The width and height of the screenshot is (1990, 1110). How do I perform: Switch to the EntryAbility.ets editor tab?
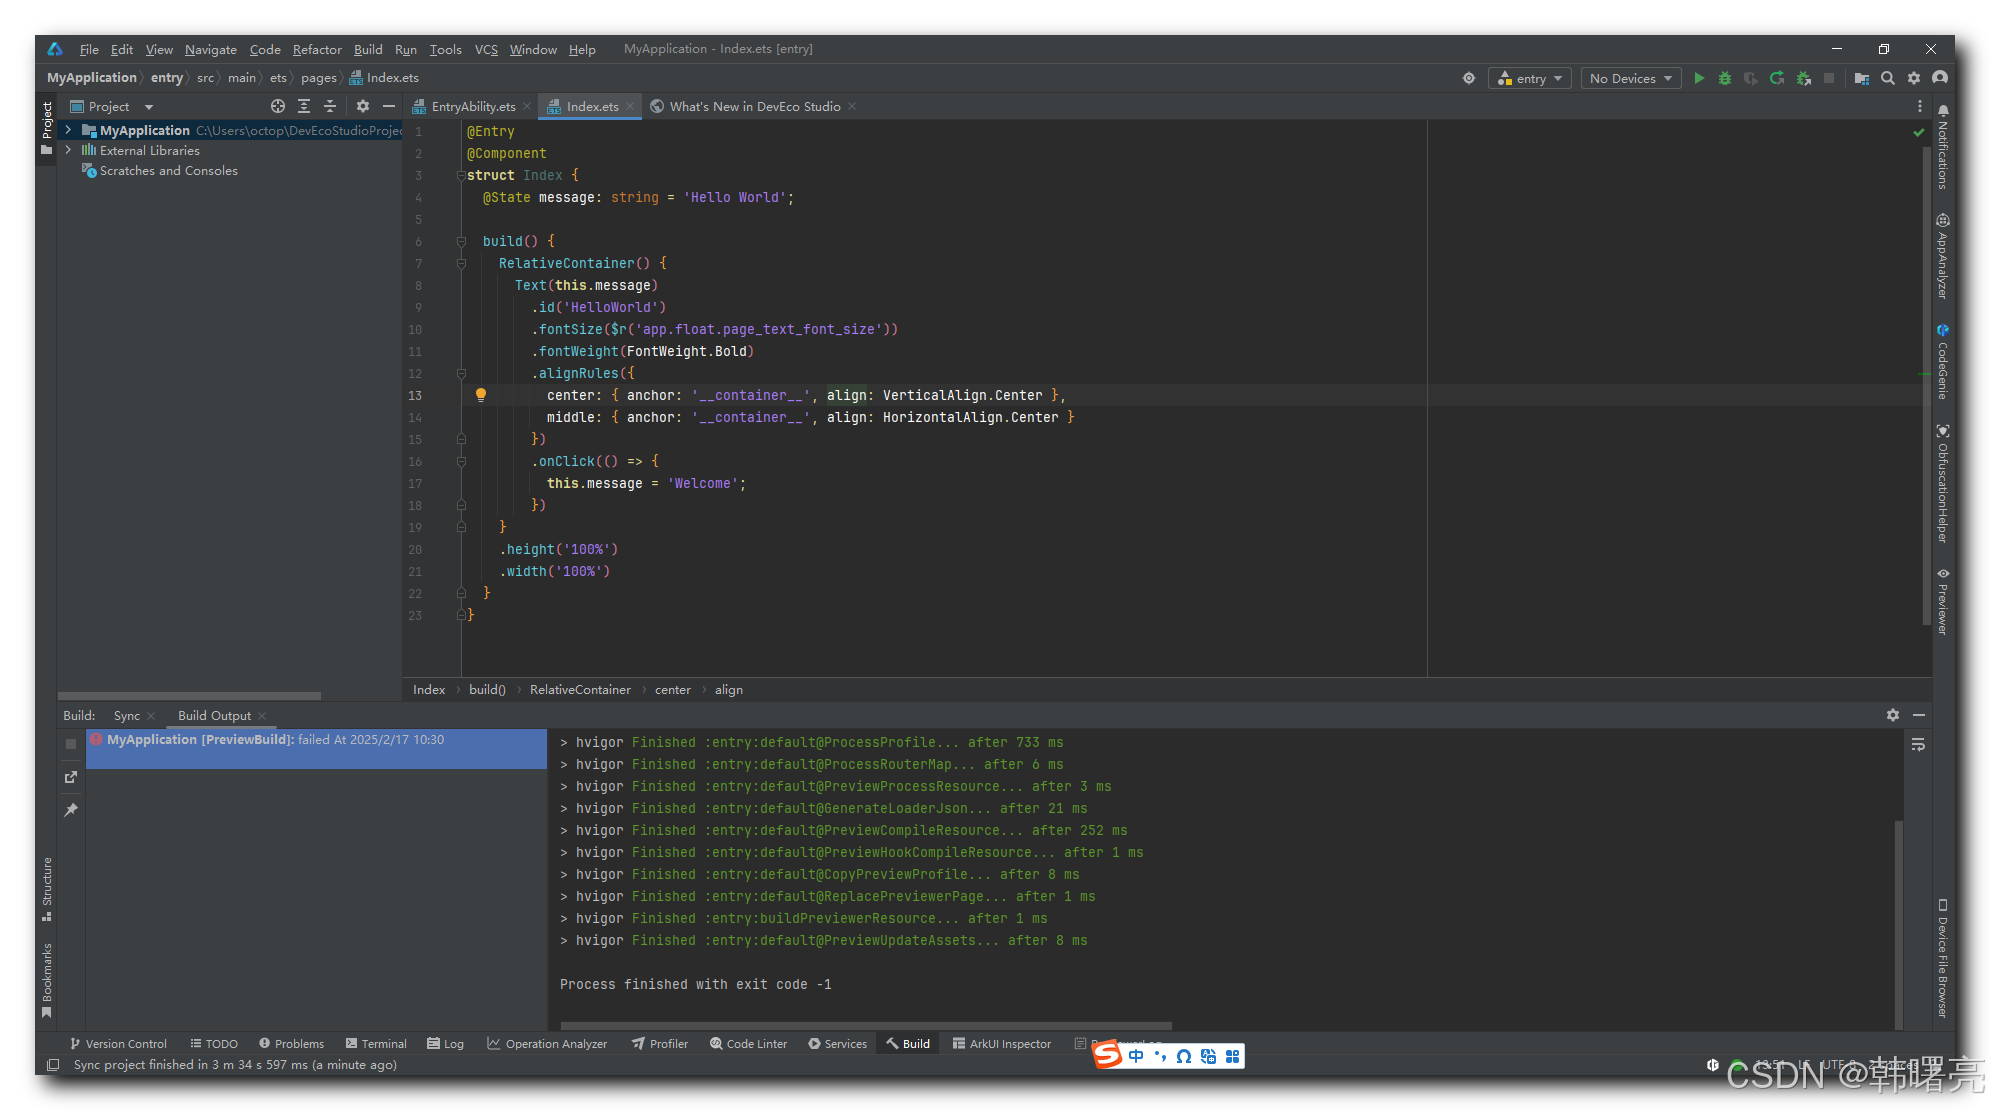pos(473,106)
